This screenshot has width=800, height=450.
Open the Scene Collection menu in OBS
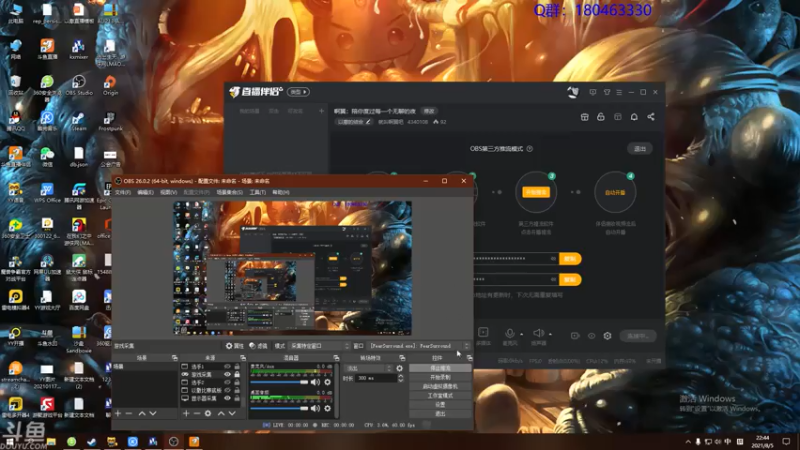click(230, 192)
